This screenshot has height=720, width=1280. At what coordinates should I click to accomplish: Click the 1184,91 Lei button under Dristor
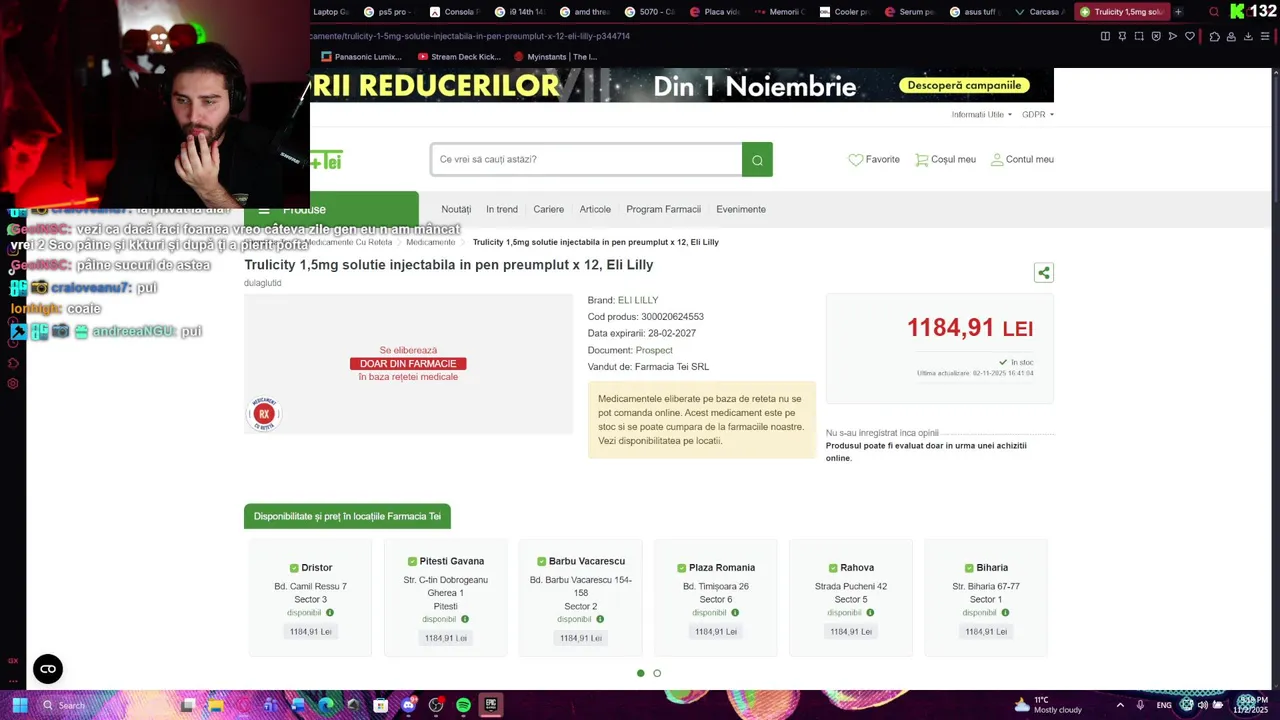click(310, 632)
